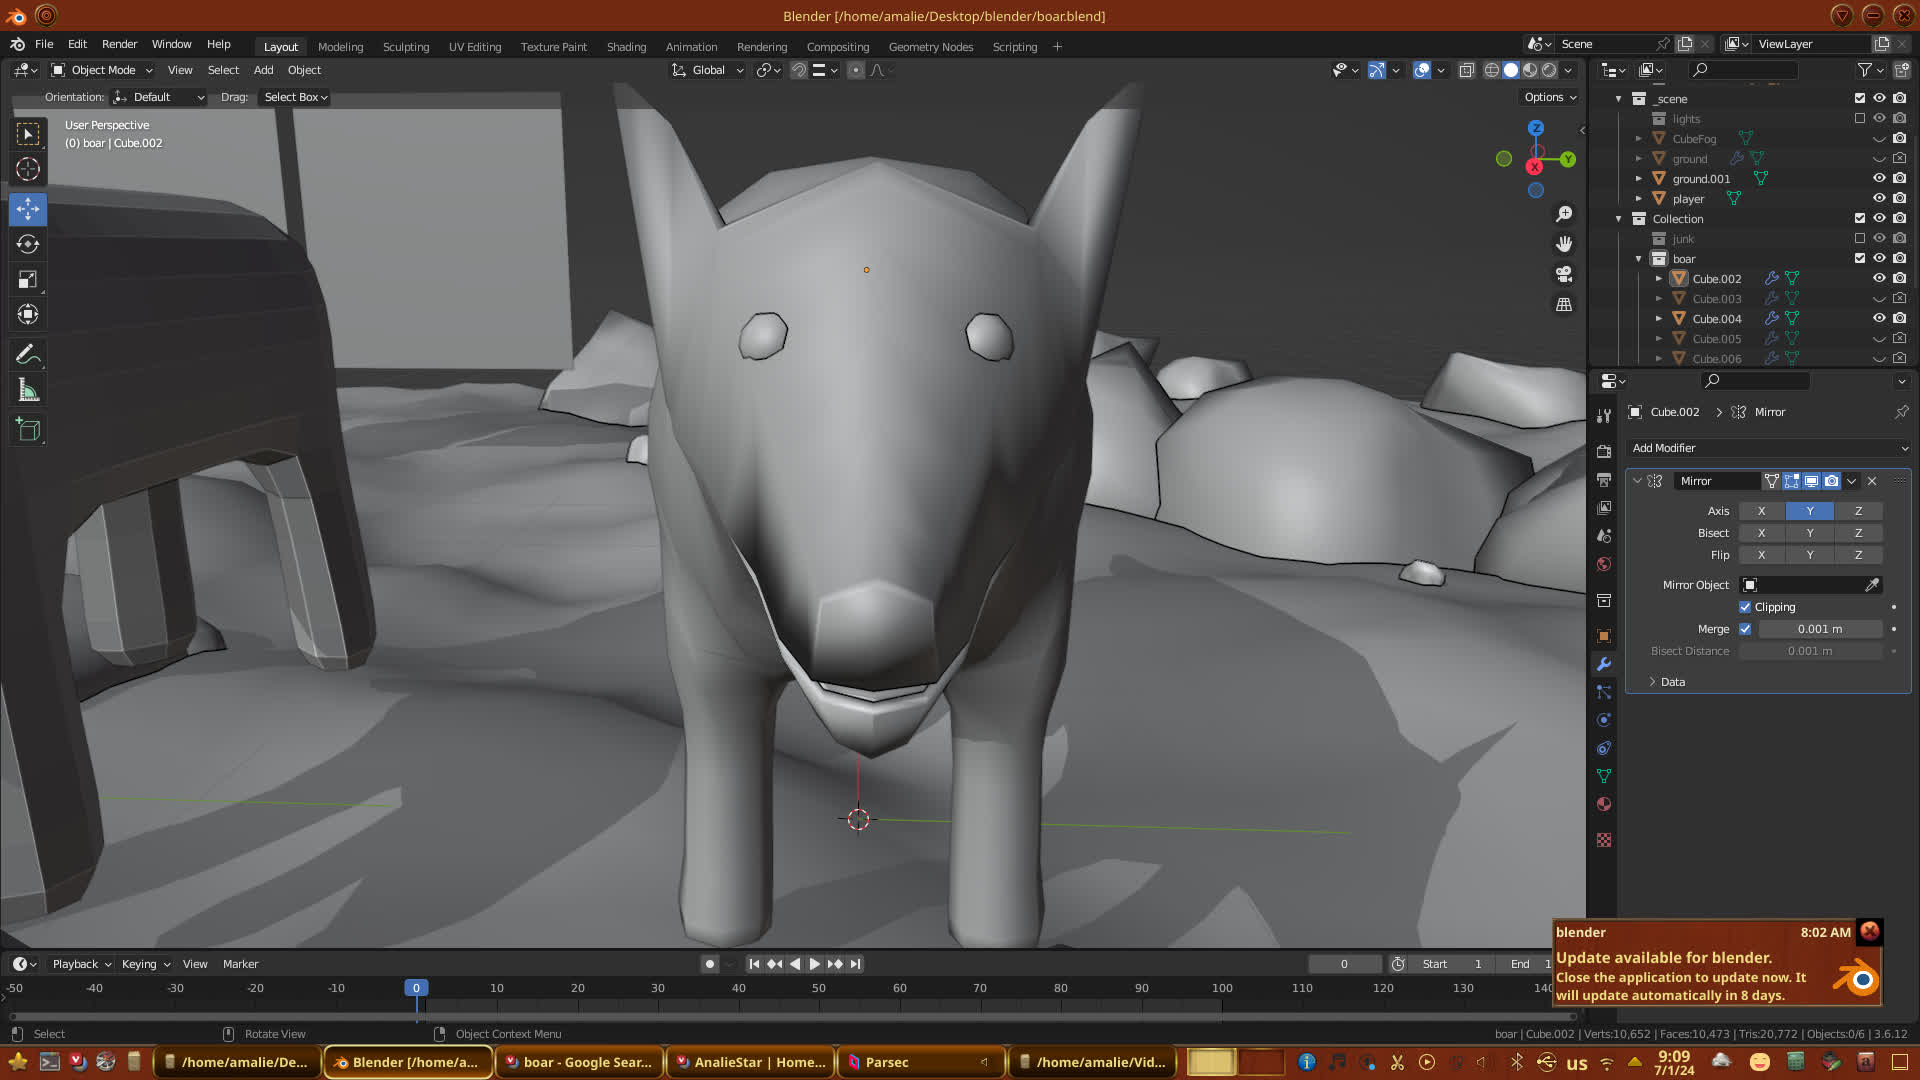Select the Scale tool
1920x1080 pixels.
point(28,280)
